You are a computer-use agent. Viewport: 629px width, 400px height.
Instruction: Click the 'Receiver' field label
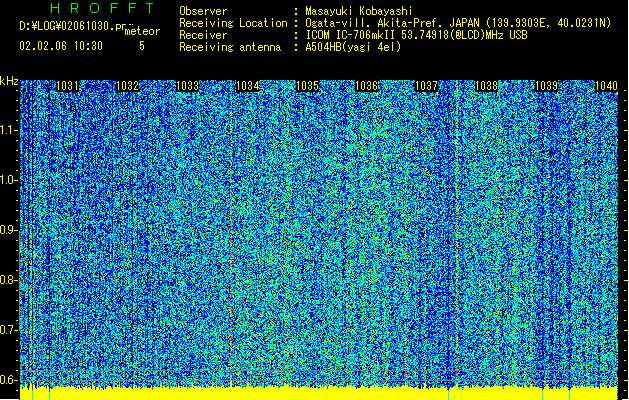(x=203, y=35)
